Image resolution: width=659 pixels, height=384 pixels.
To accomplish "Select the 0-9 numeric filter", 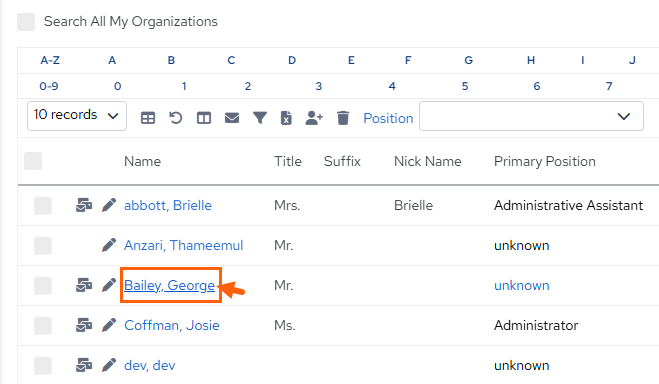I will tap(49, 86).
